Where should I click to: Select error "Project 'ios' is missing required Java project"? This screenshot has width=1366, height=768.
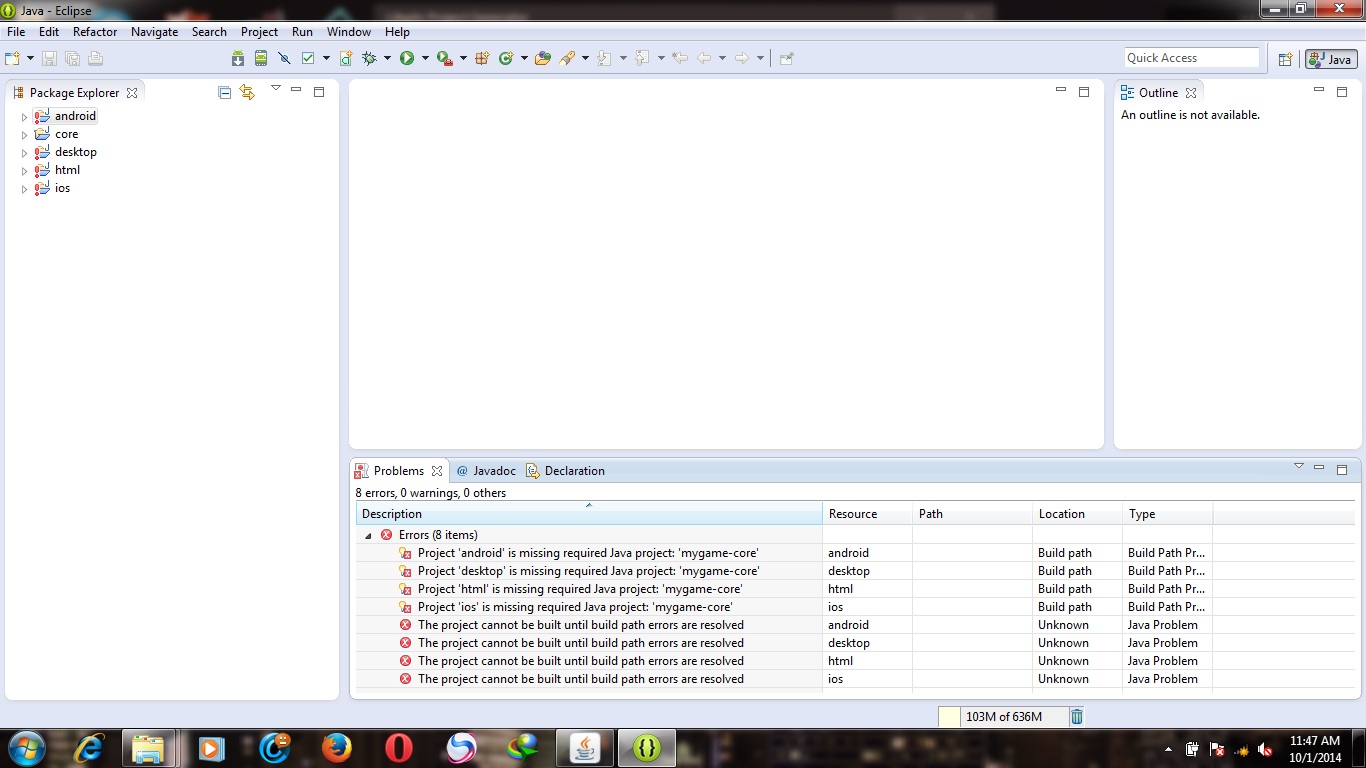click(575, 607)
